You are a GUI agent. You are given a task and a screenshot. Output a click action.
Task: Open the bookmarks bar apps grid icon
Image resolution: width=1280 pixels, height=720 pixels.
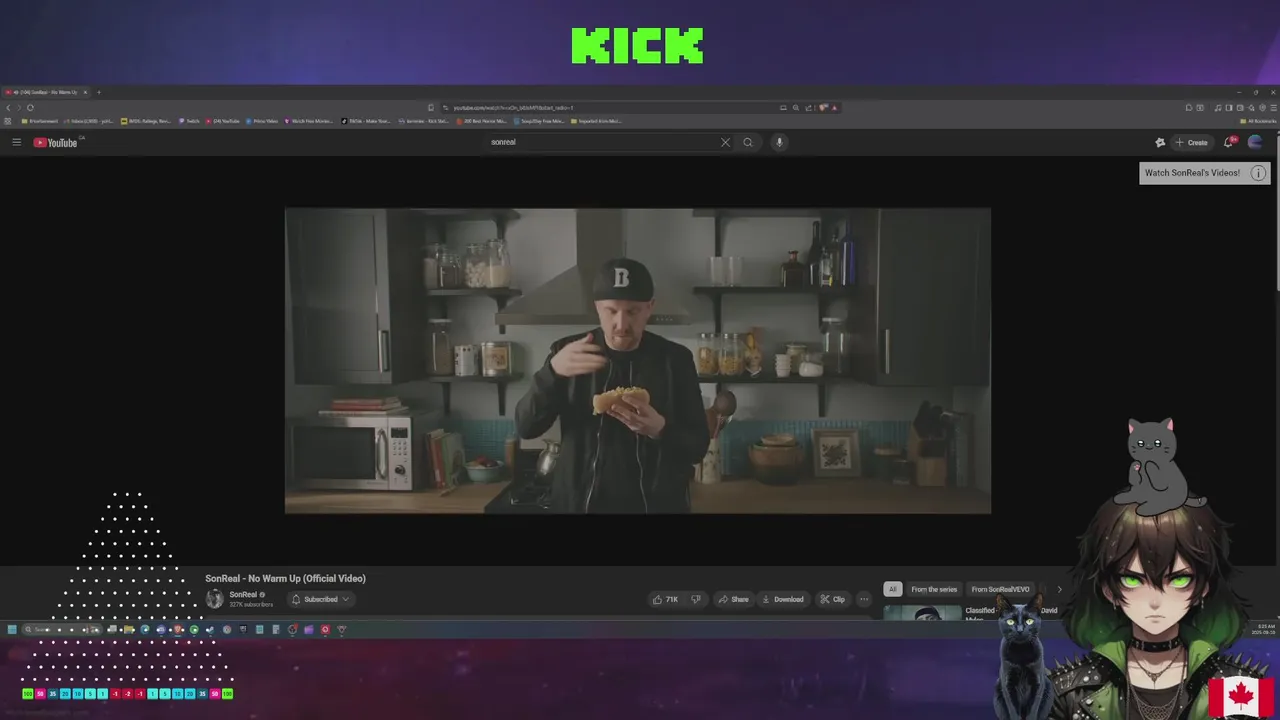click(8, 121)
